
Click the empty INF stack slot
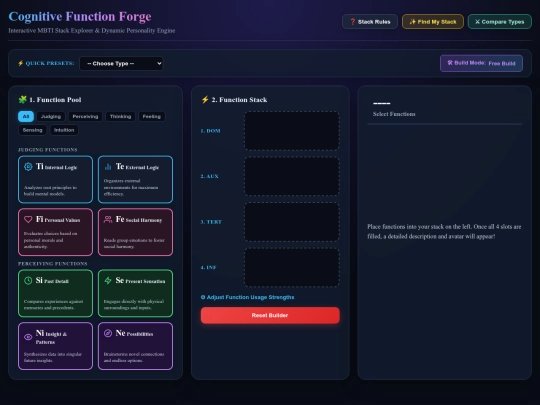[x=292, y=267]
